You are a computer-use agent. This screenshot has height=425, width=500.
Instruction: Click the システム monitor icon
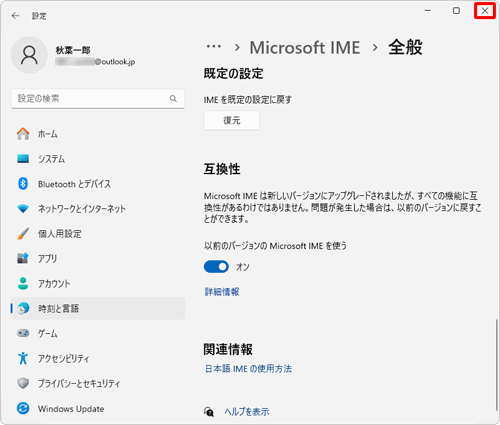pyautogui.click(x=23, y=159)
